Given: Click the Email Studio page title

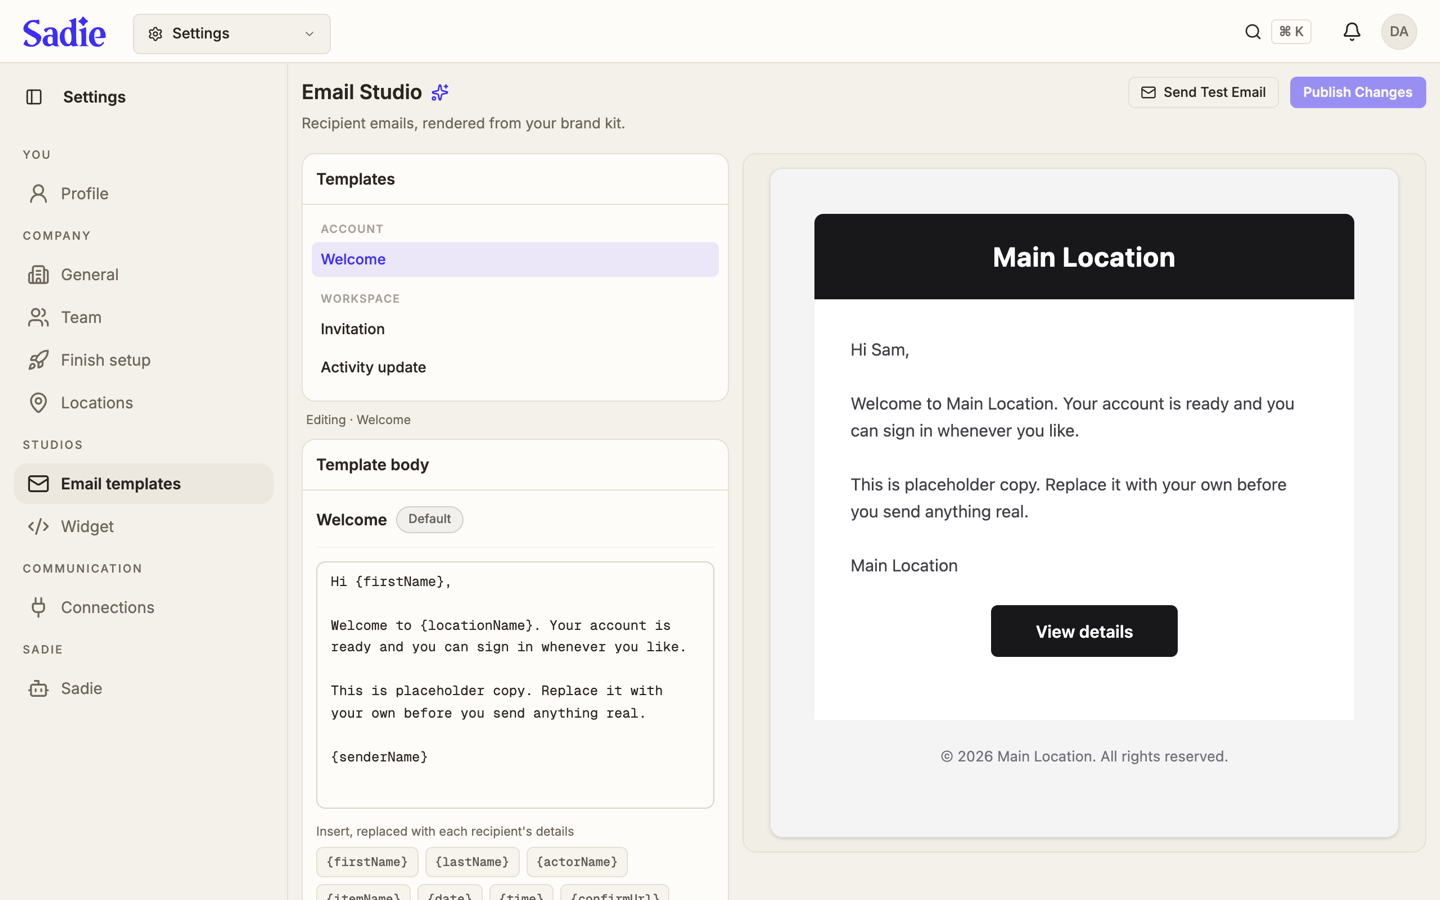Looking at the screenshot, I should [362, 92].
